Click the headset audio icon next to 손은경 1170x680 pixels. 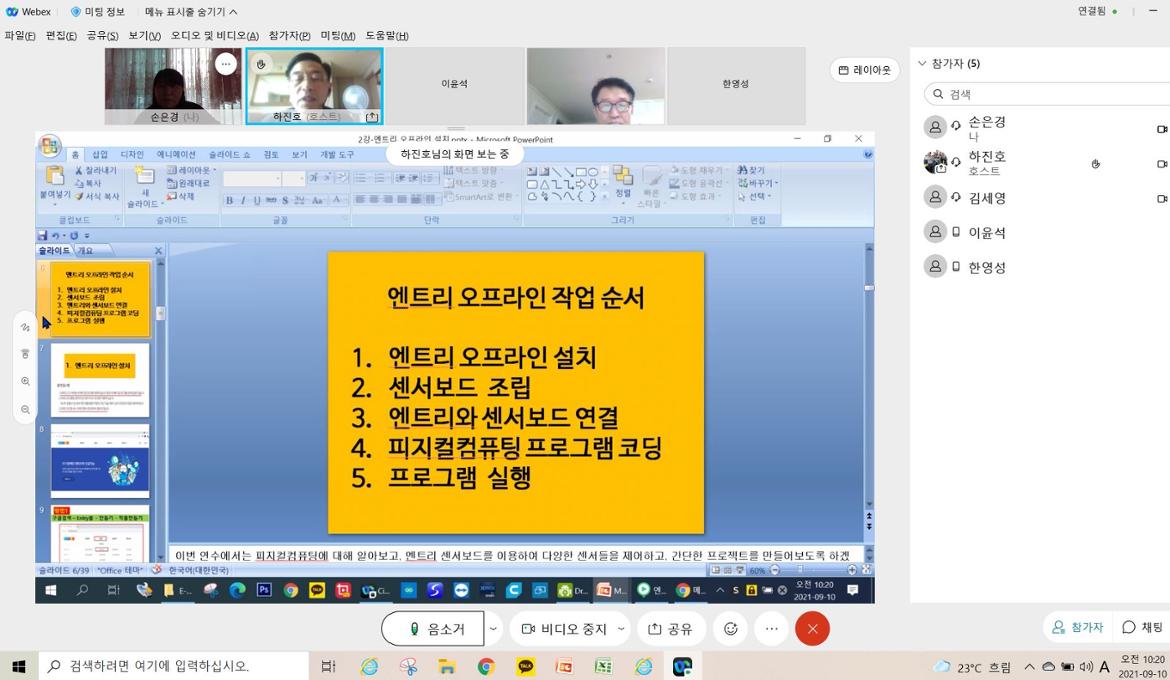pos(956,126)
